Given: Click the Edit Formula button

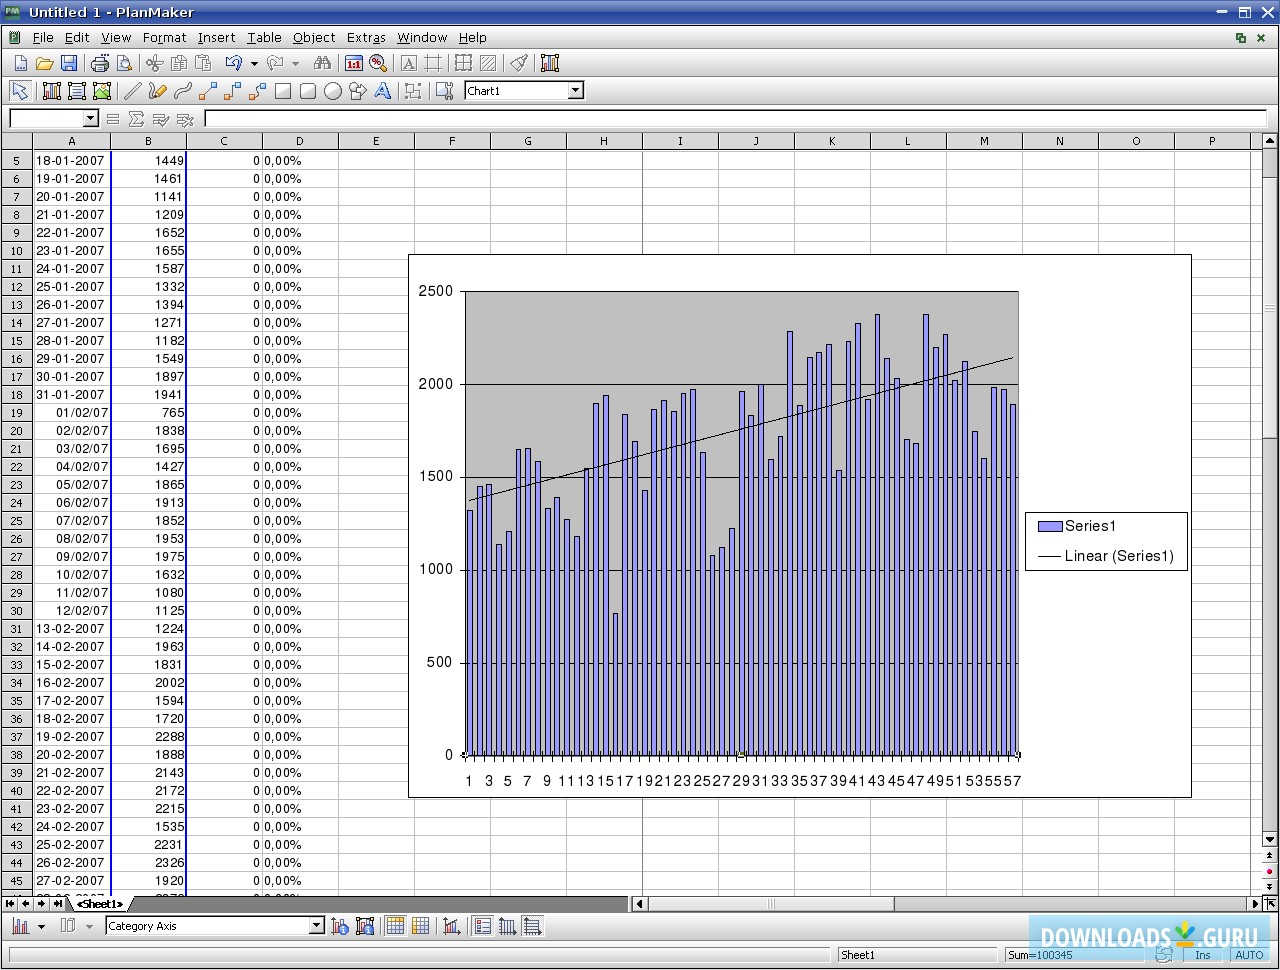Looking at the screenshot, I should tap(113, 118).
